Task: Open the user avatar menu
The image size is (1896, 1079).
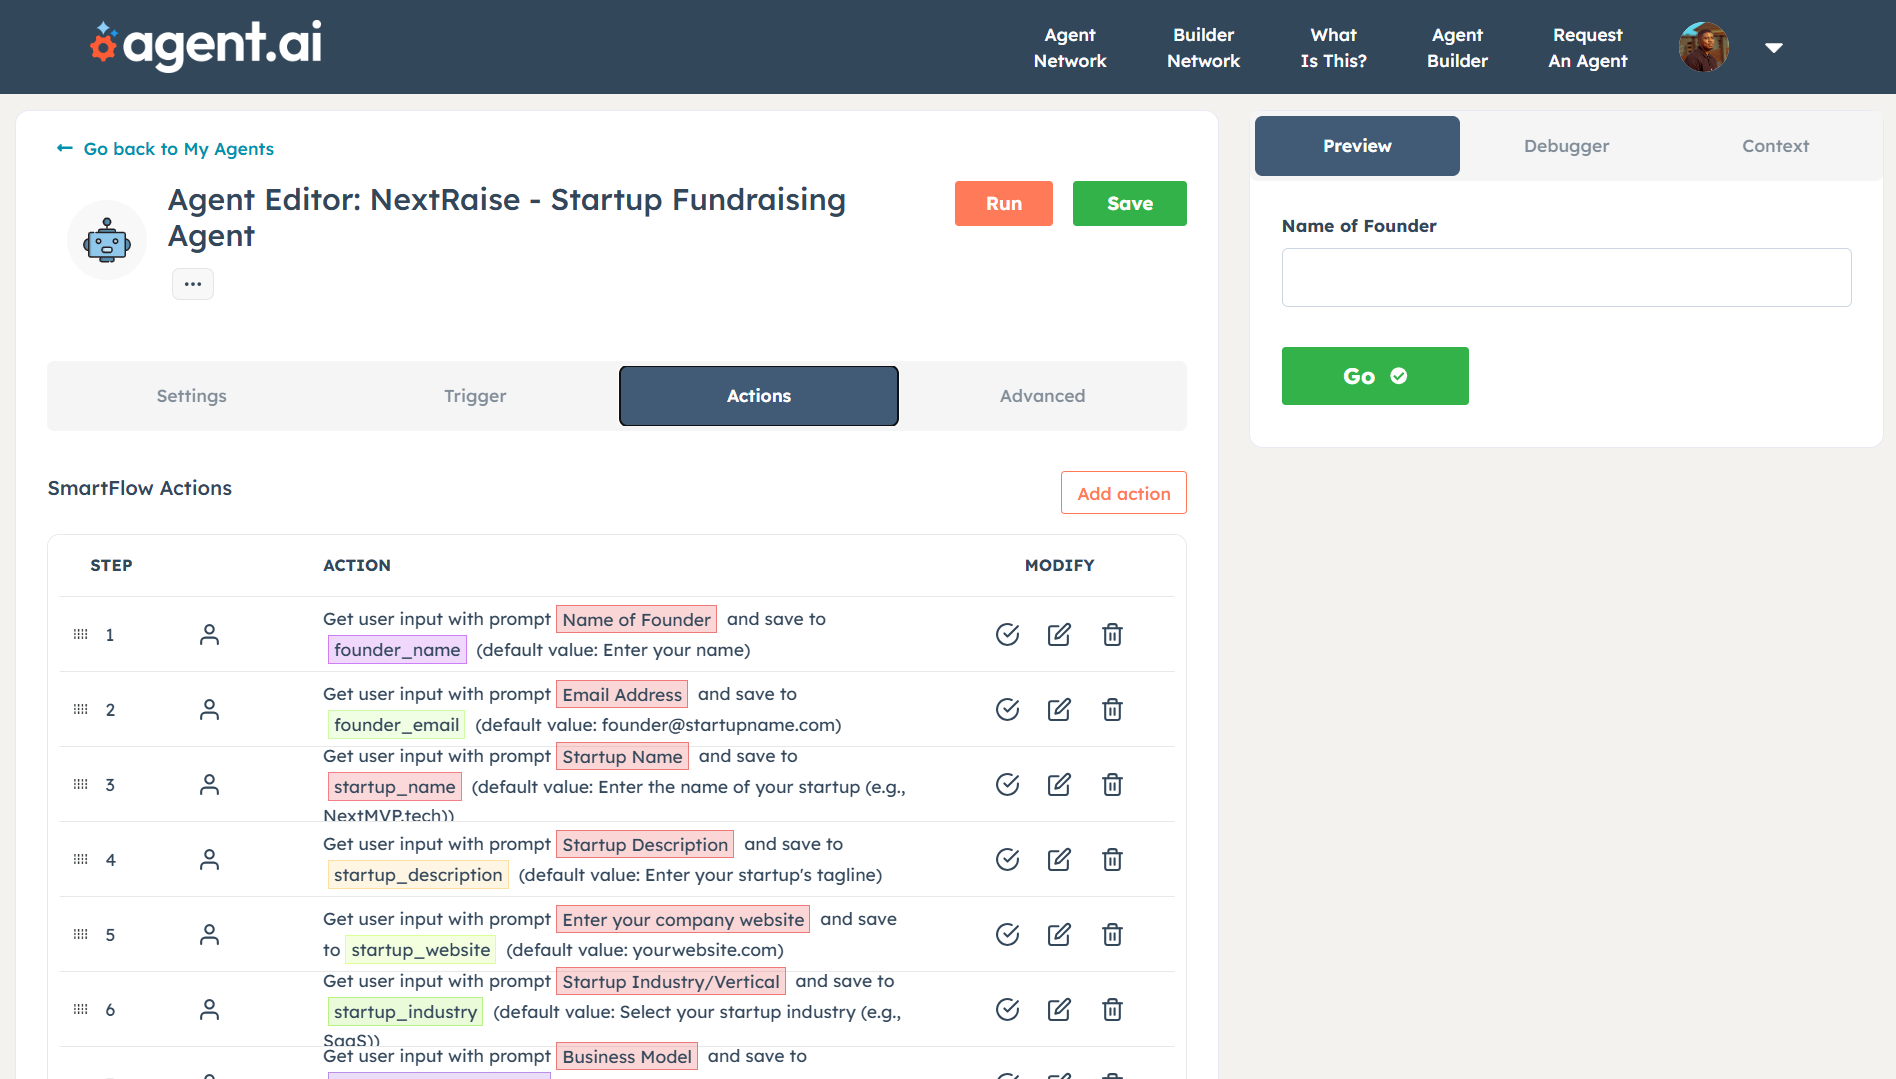Action: (1704, 47)
